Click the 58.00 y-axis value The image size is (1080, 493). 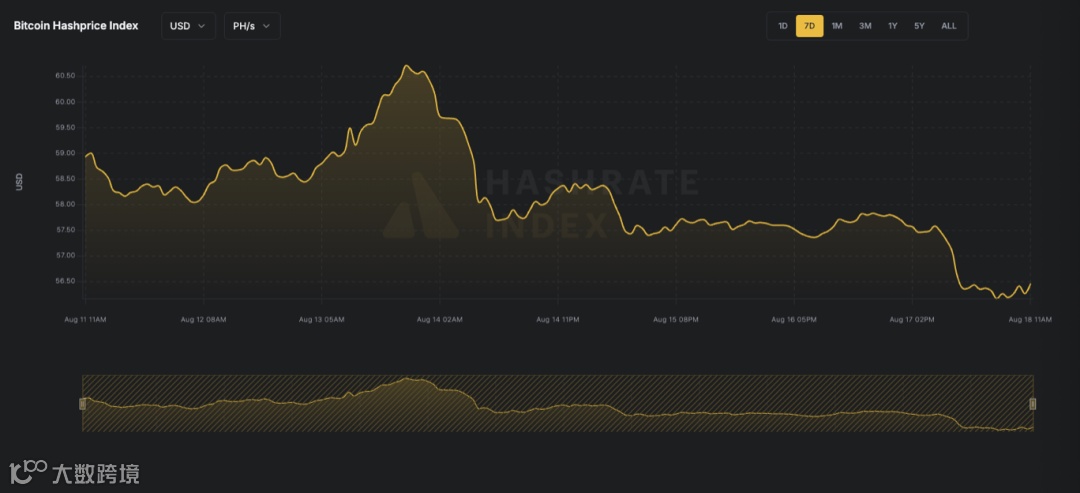tap(65, 204)
